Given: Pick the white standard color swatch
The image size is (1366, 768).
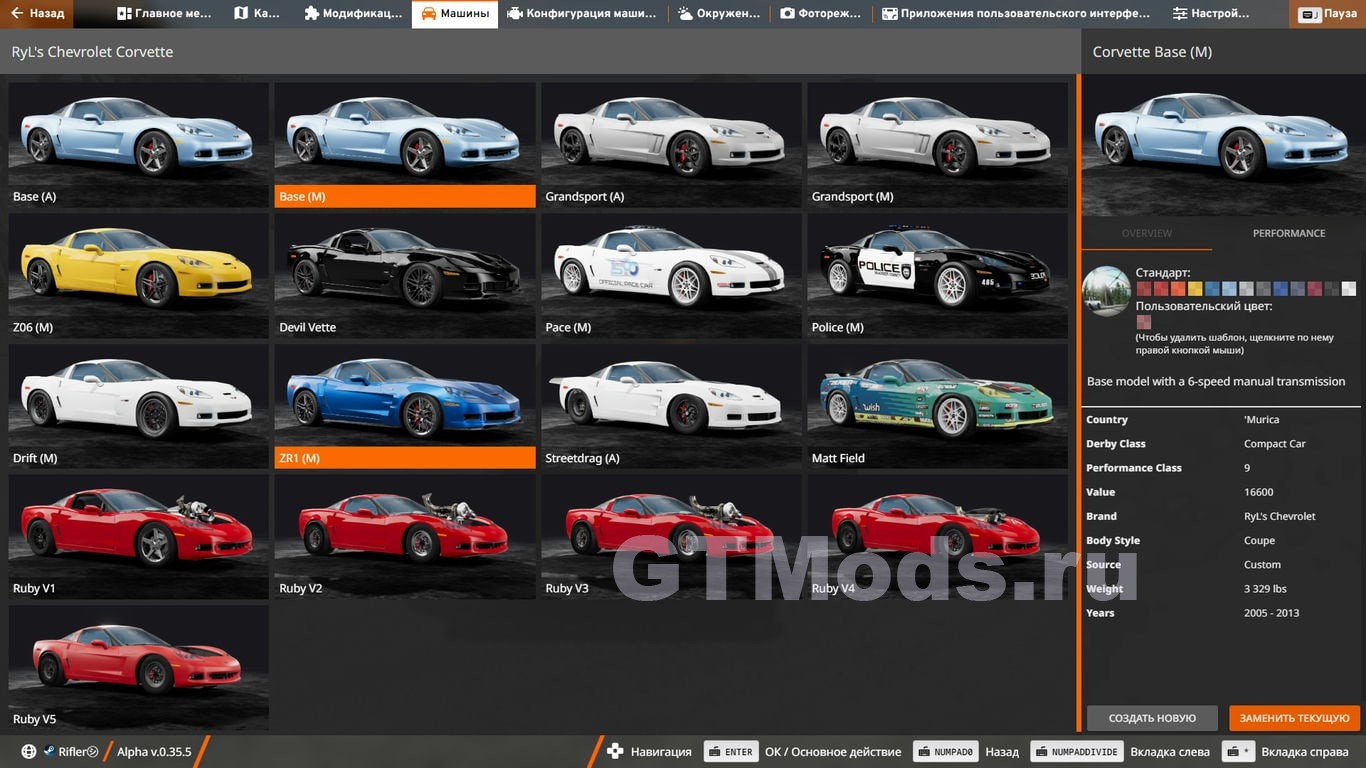Looking at the screenshot, I should (x=1349, y=288).
